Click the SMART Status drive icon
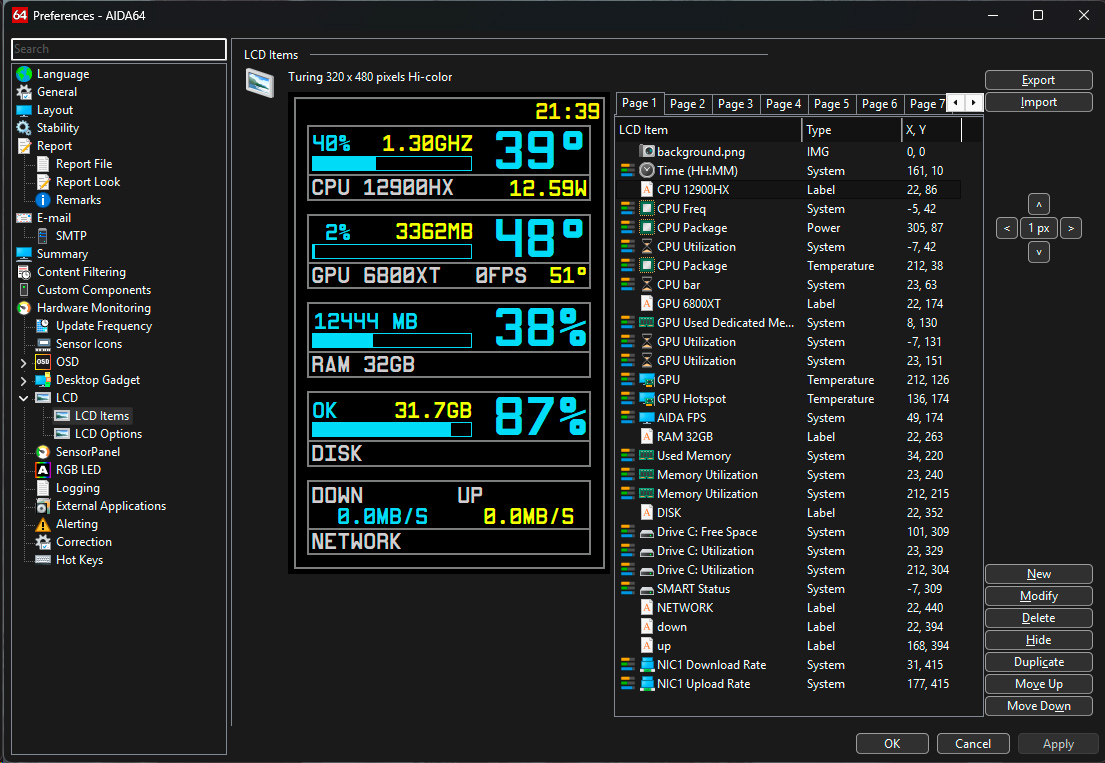 tap(647, 589)
